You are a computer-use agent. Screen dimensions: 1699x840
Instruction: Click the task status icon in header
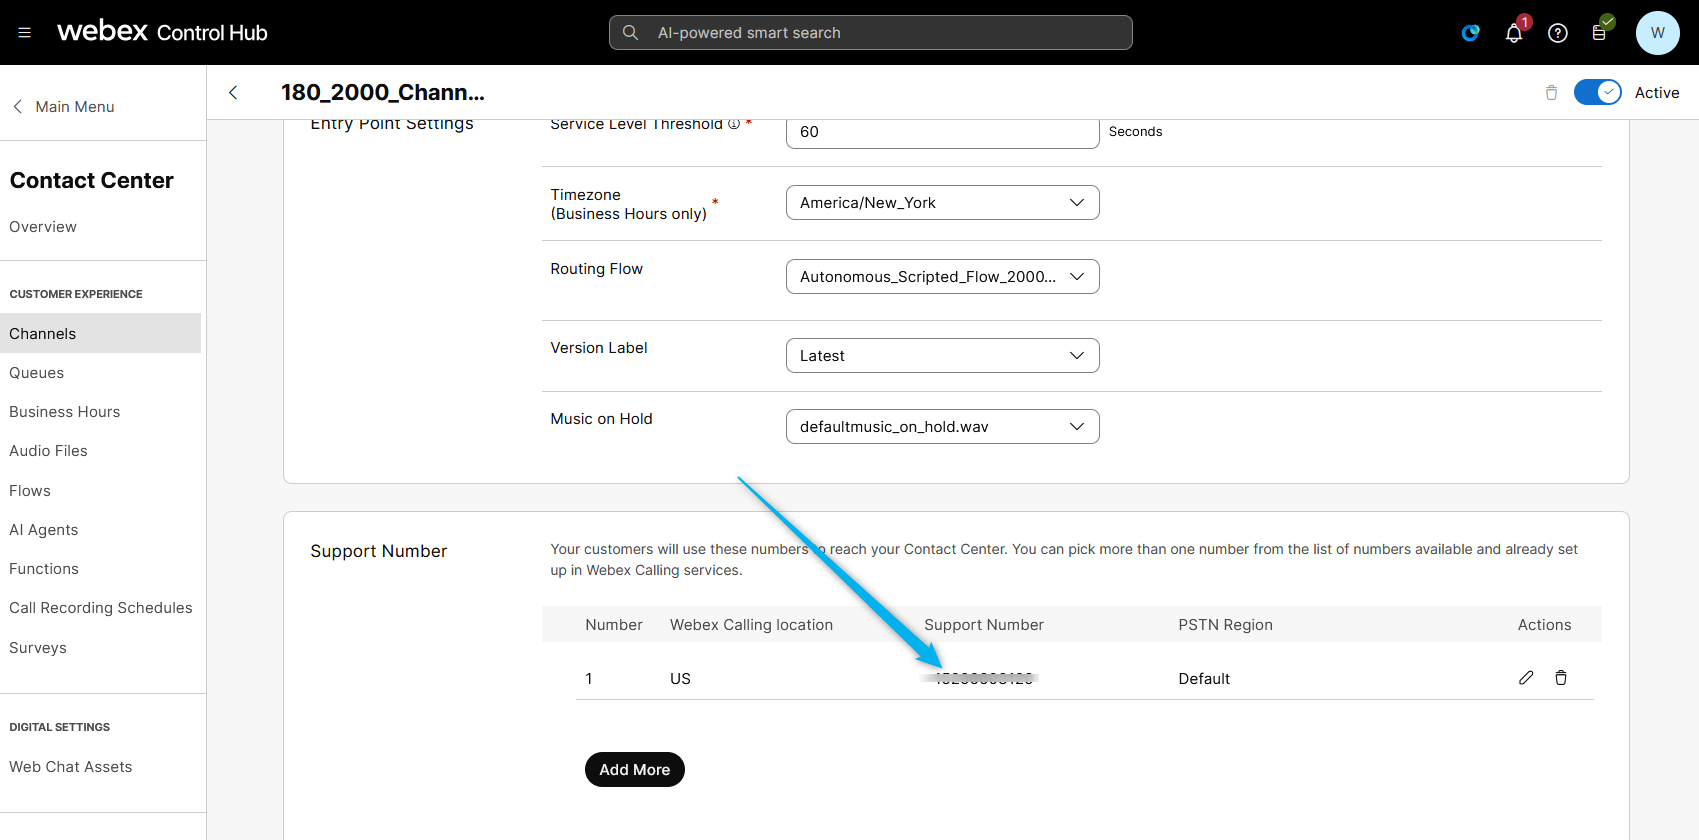[1599, 33]
